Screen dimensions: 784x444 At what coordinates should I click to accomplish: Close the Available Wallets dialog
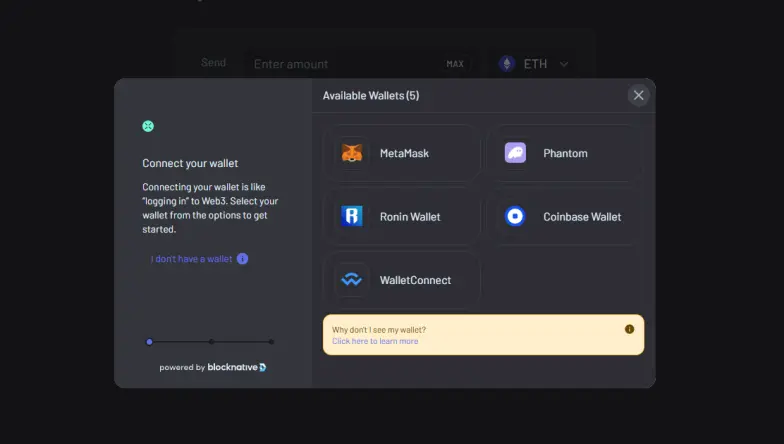tap(638, 95)
